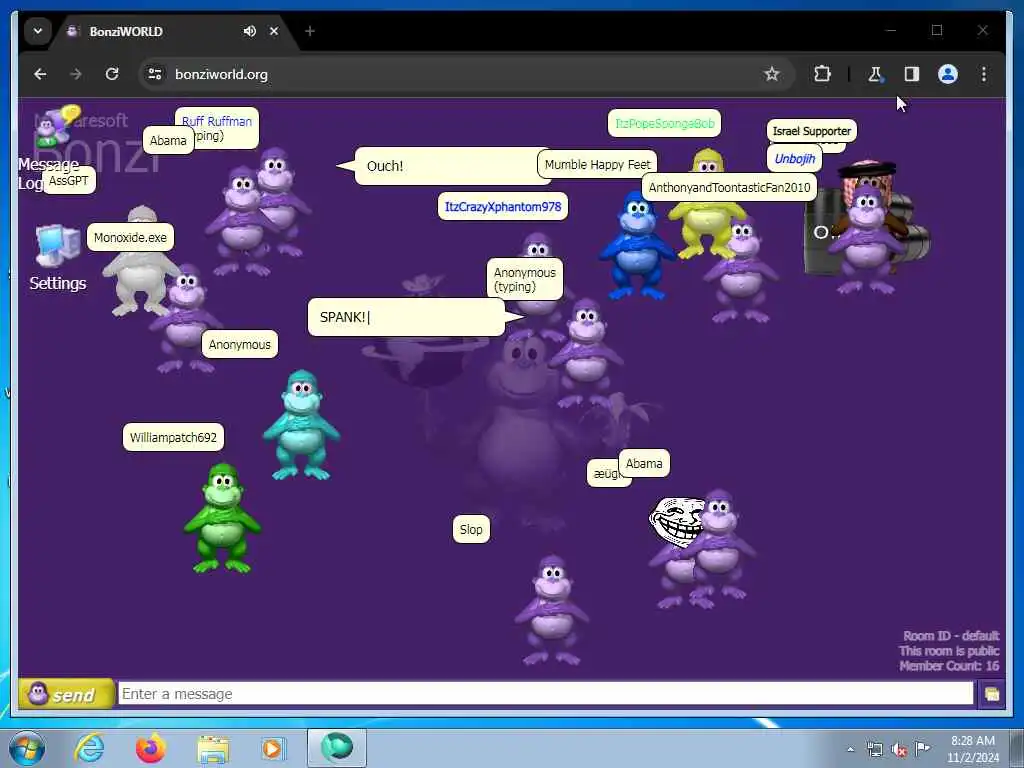Click the blue ItzCrazyXphantom978 Bonzi
The height and width of the screenshot is (768, 1024).
coord(637,246)
